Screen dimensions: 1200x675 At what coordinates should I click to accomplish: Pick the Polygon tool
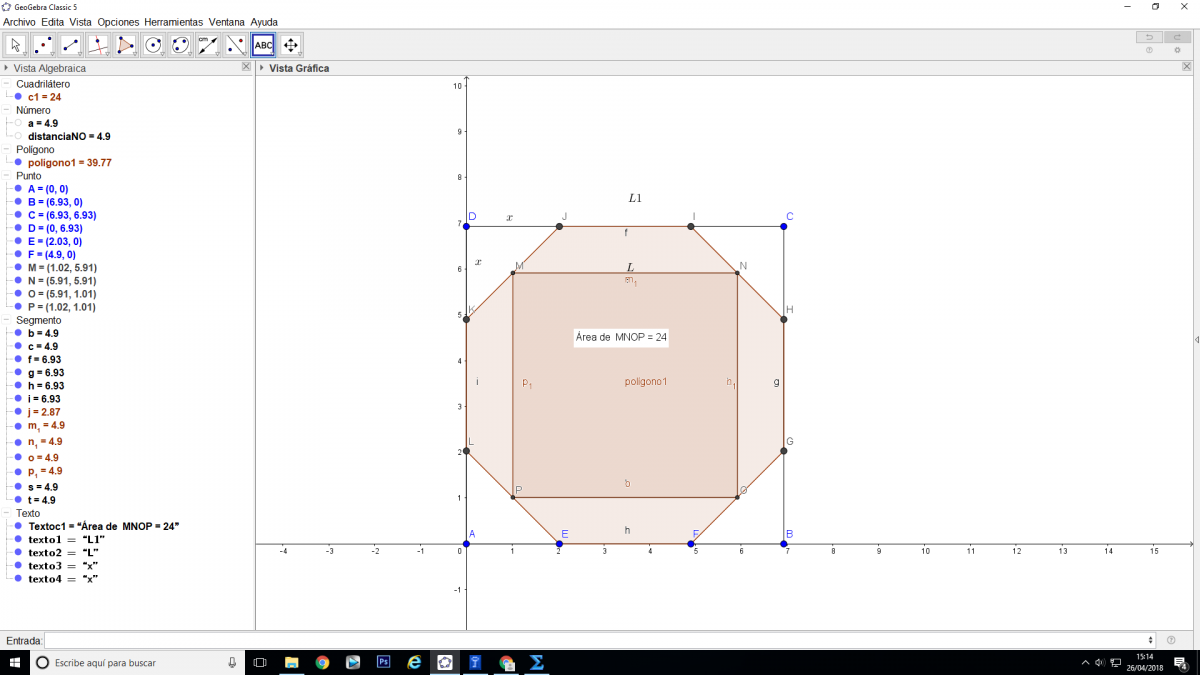point(126,45)
